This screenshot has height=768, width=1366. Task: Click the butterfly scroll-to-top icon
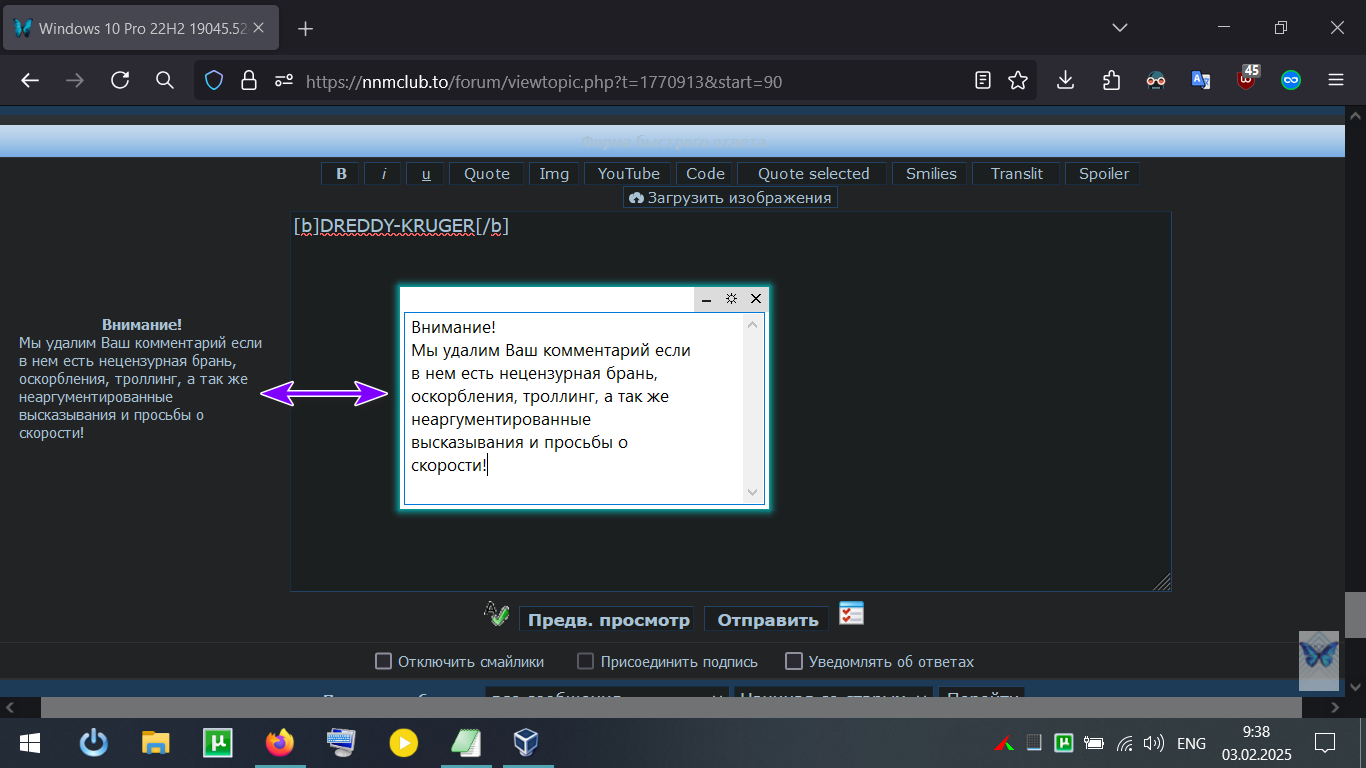click(1318, 660)
